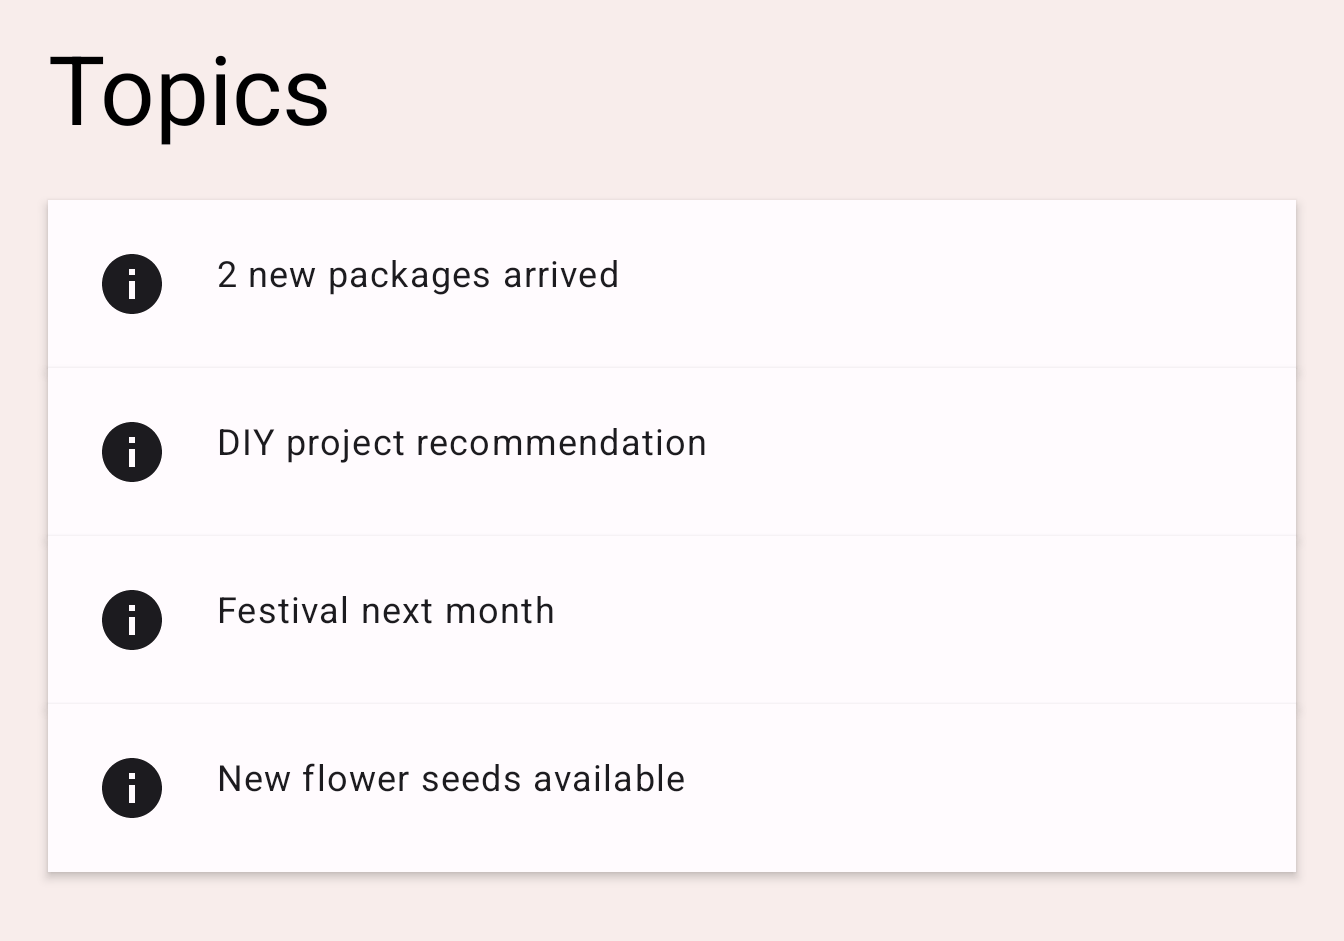Click divider between Festival and seeds rows
This screenshot has height=941, width=1344.
[672, 703]
